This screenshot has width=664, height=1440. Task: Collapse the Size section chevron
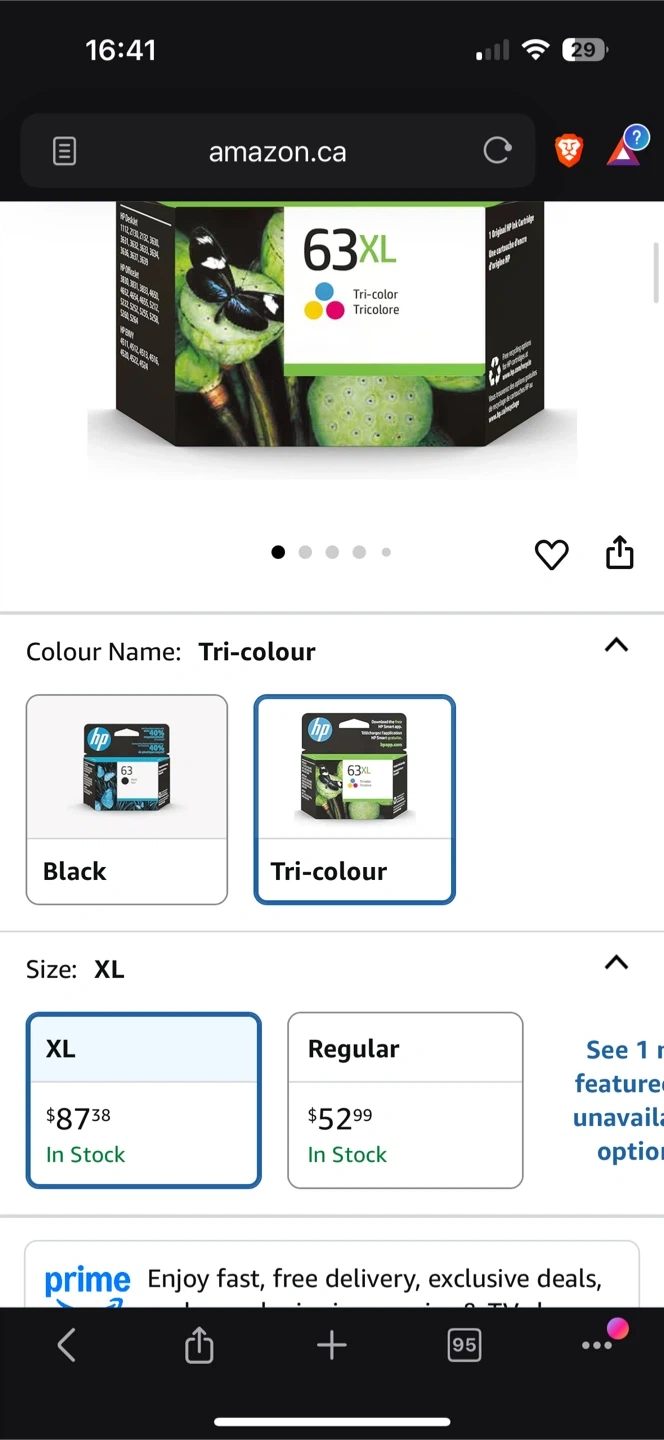click(x=617, y=963)
